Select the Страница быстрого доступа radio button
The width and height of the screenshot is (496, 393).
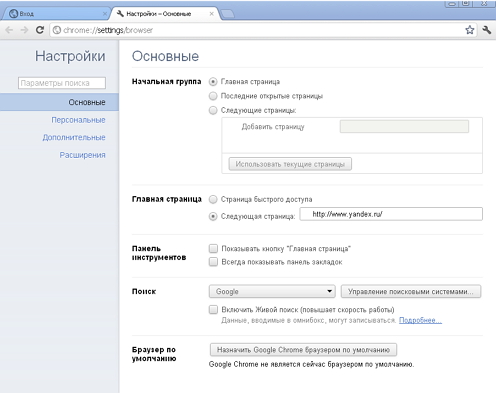point(213,199)
